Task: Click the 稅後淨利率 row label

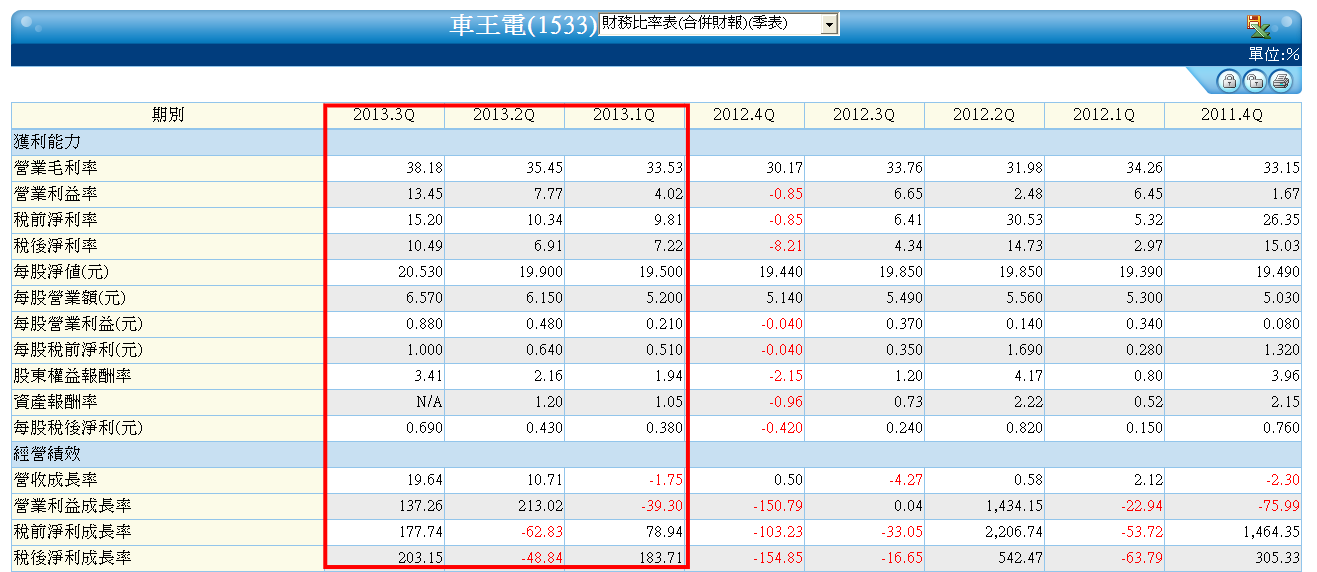Action: (55, 245)
